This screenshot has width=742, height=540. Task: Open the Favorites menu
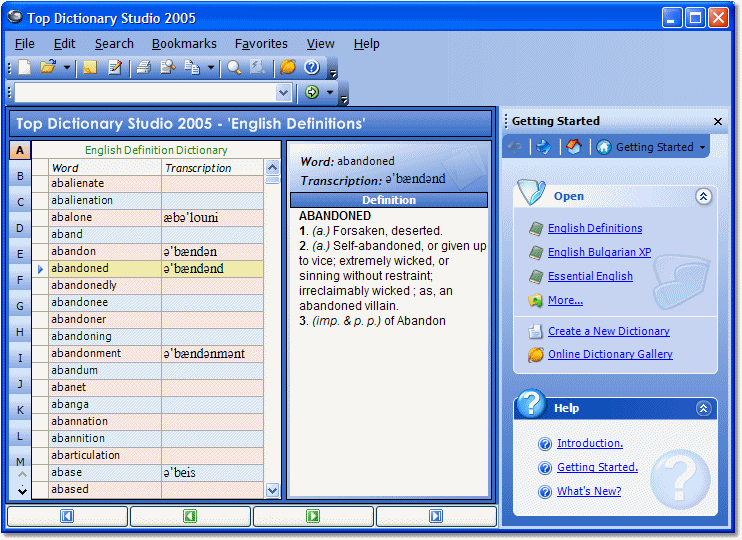tap(261, 44)
